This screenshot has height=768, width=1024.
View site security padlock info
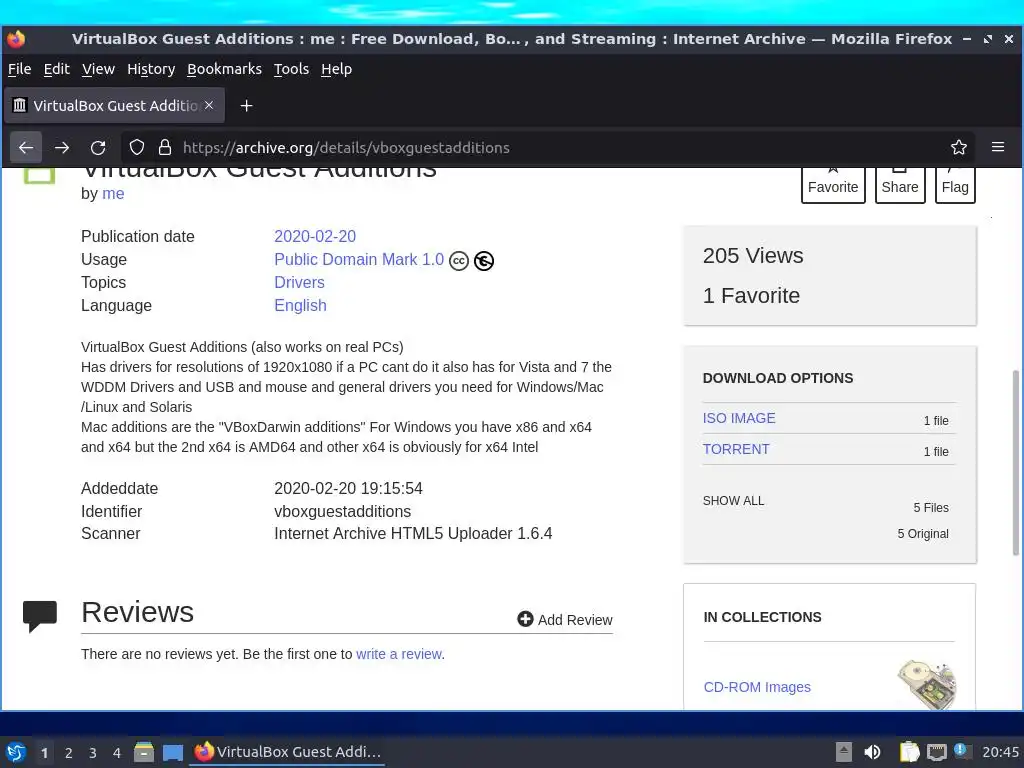165,148
